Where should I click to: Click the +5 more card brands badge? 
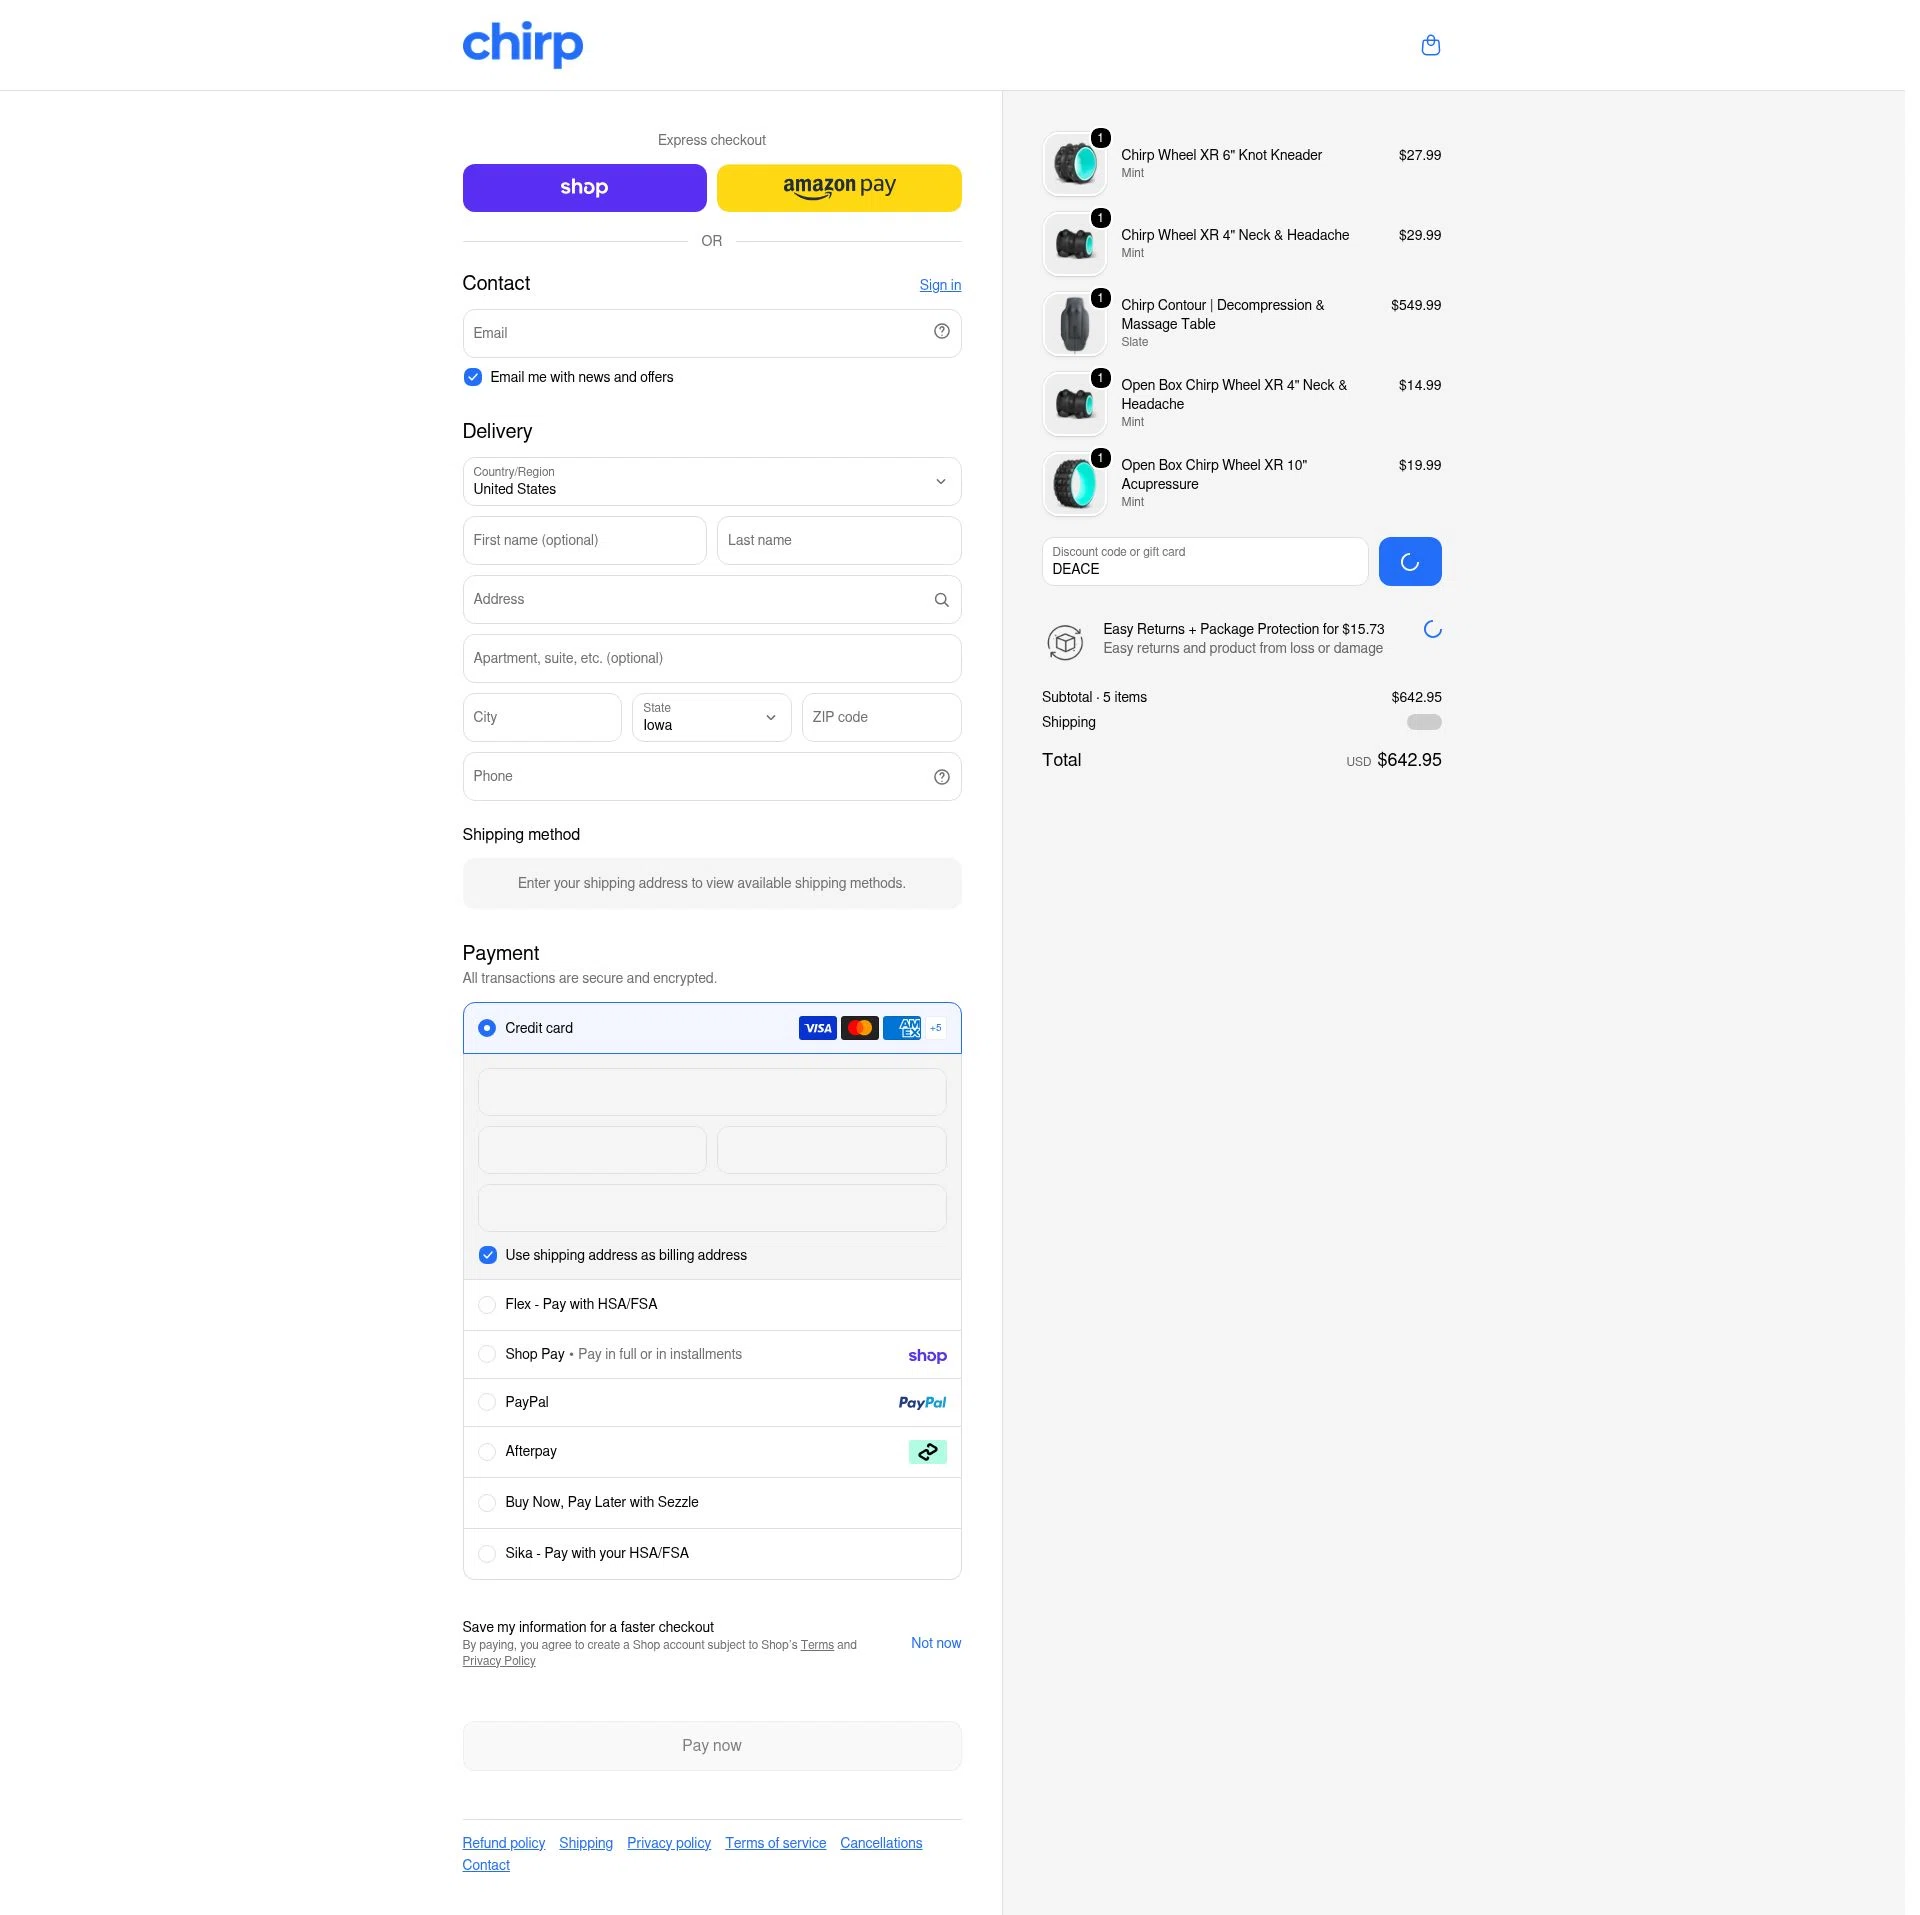[936, 1028]
